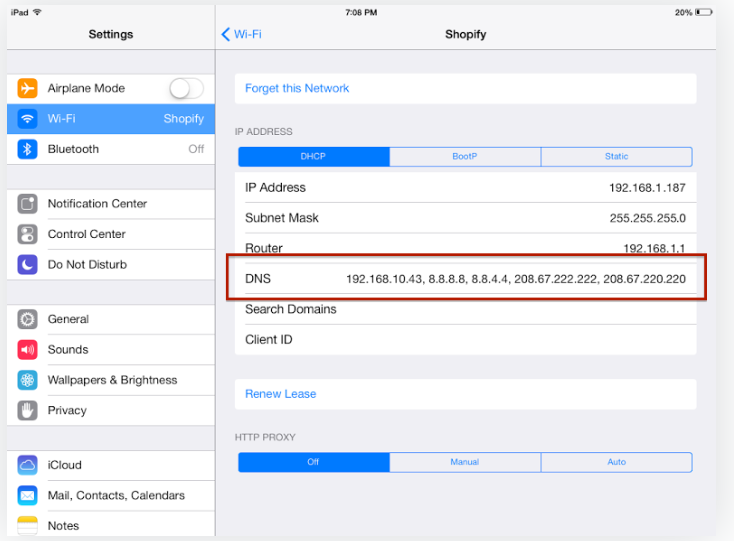
Task: Open General settings
Action: (x=111, y=319)
